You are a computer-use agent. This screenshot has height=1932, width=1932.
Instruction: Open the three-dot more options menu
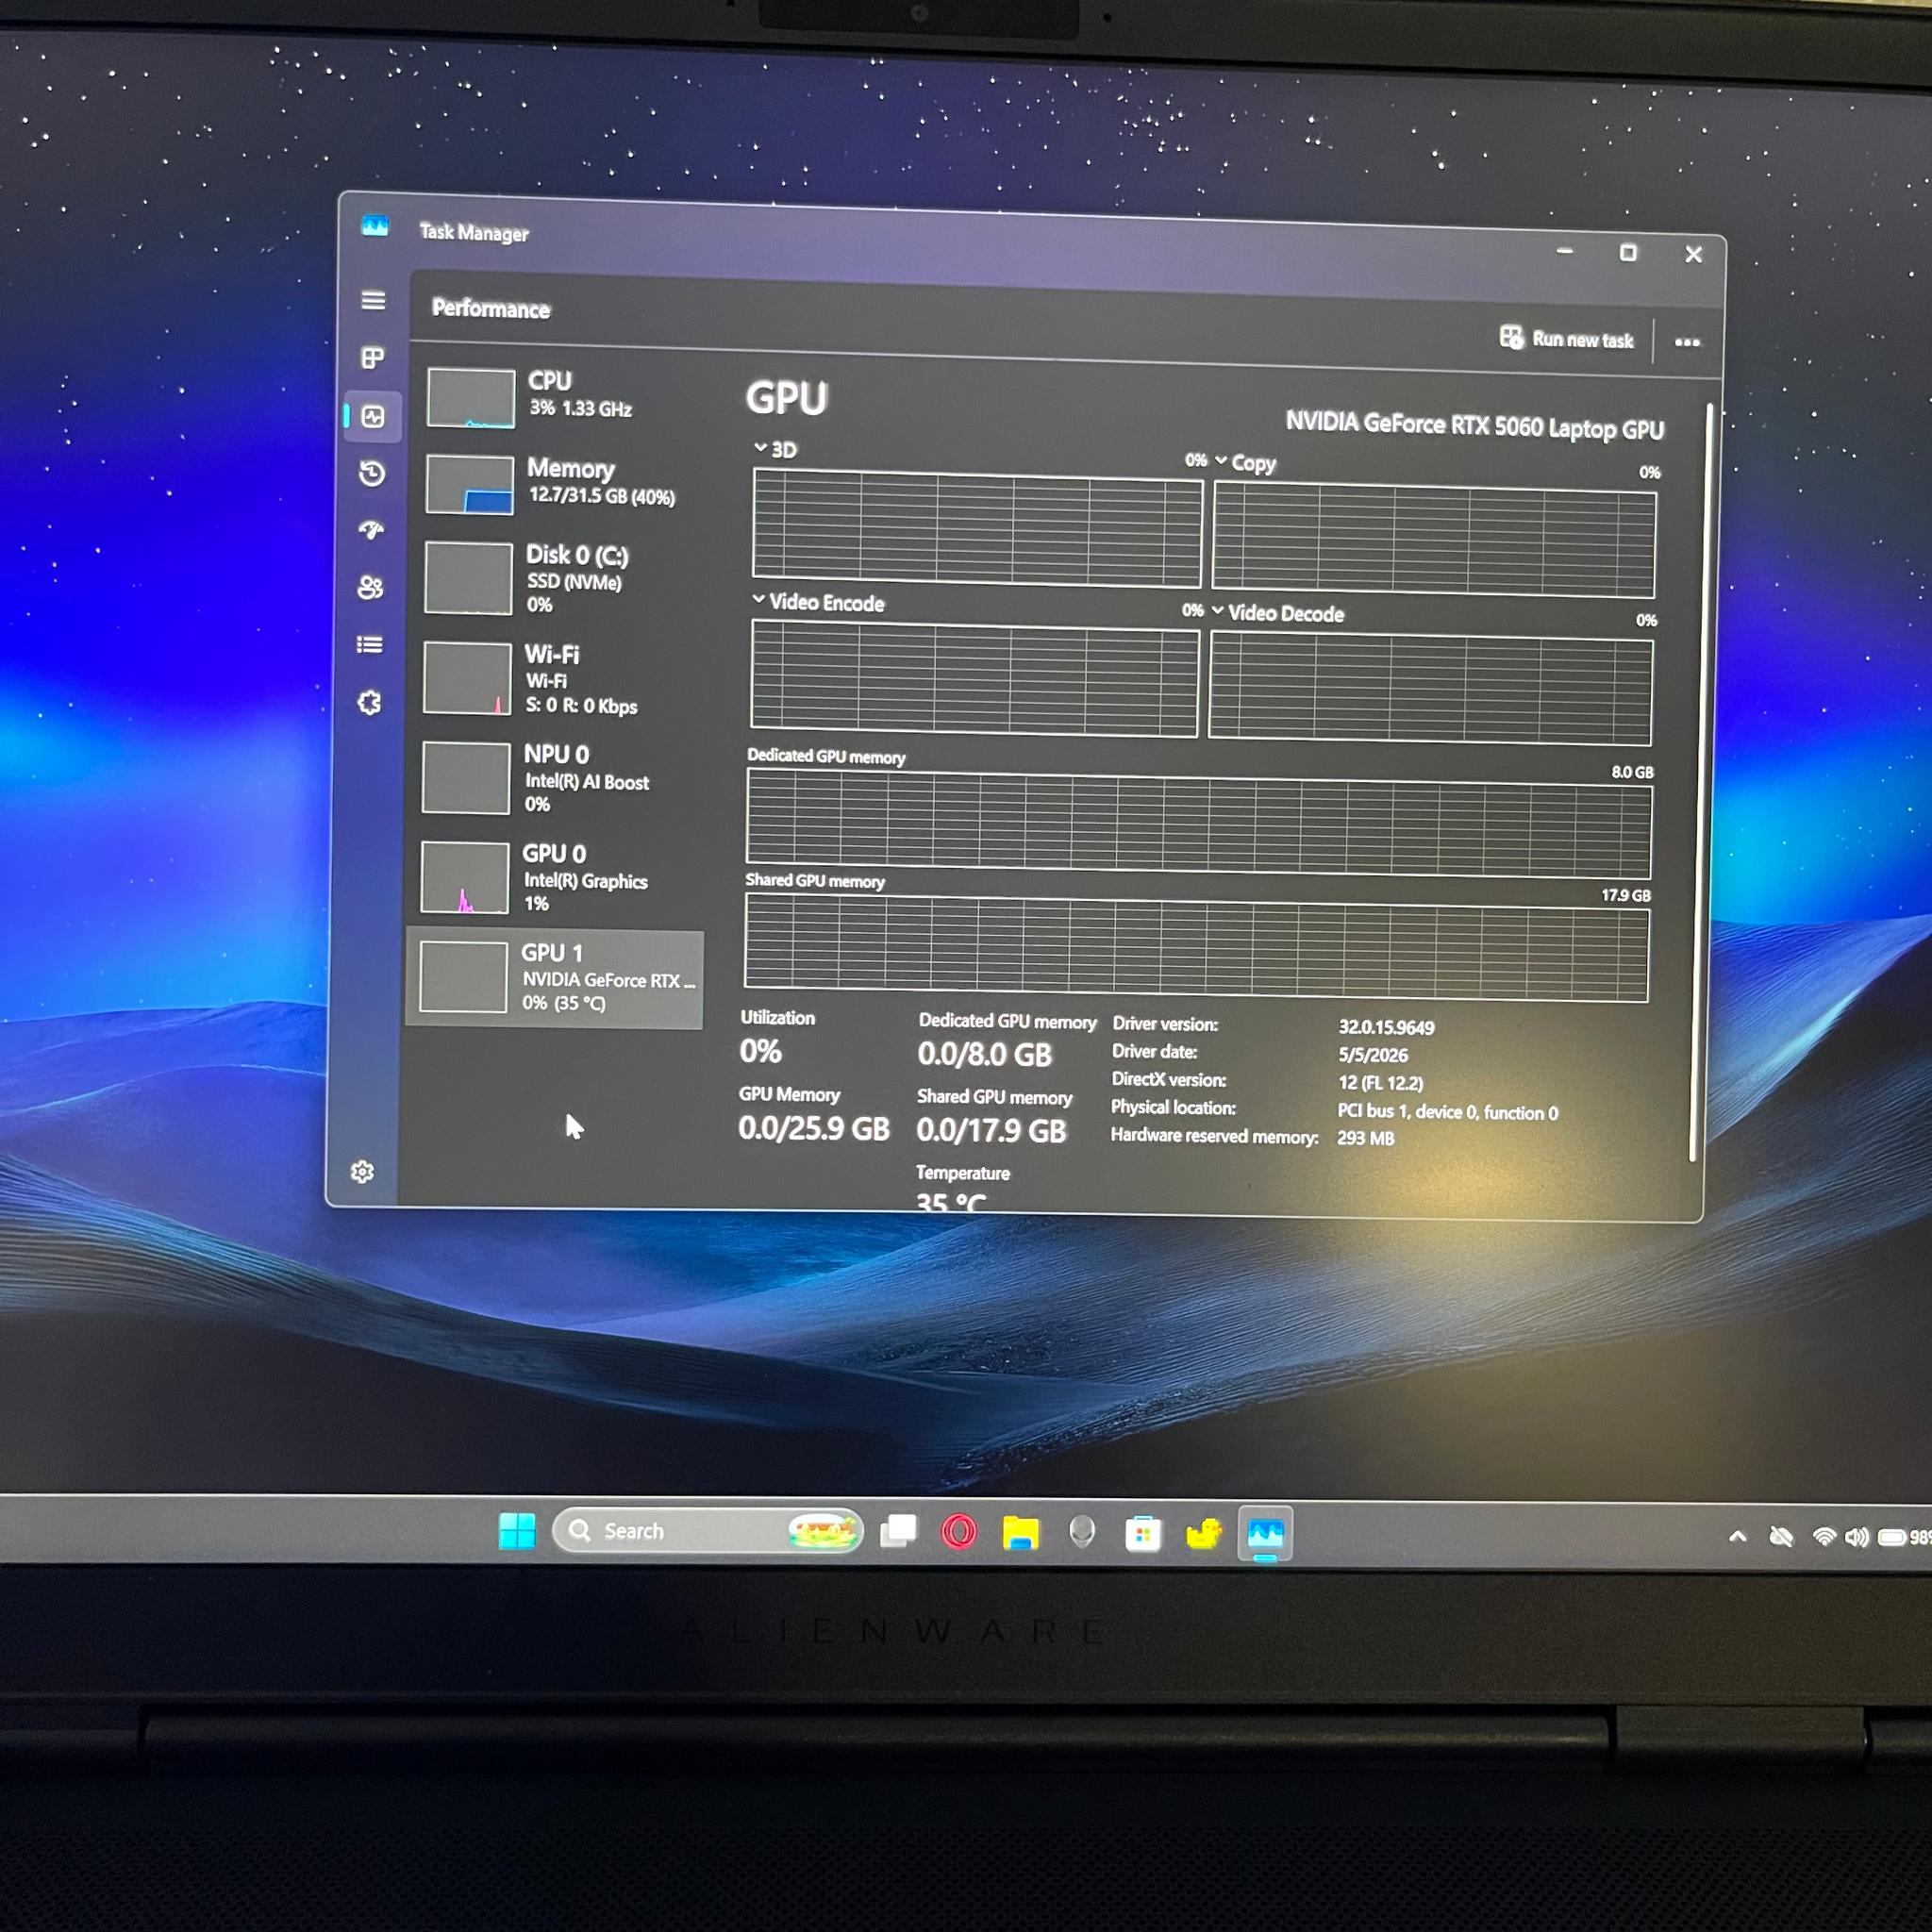[1687, 342]
